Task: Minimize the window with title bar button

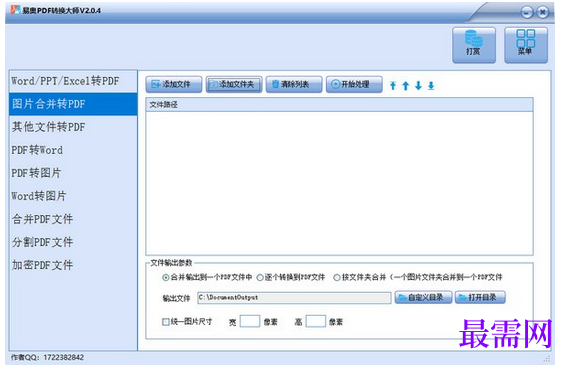Action: (x=527, y=13)
